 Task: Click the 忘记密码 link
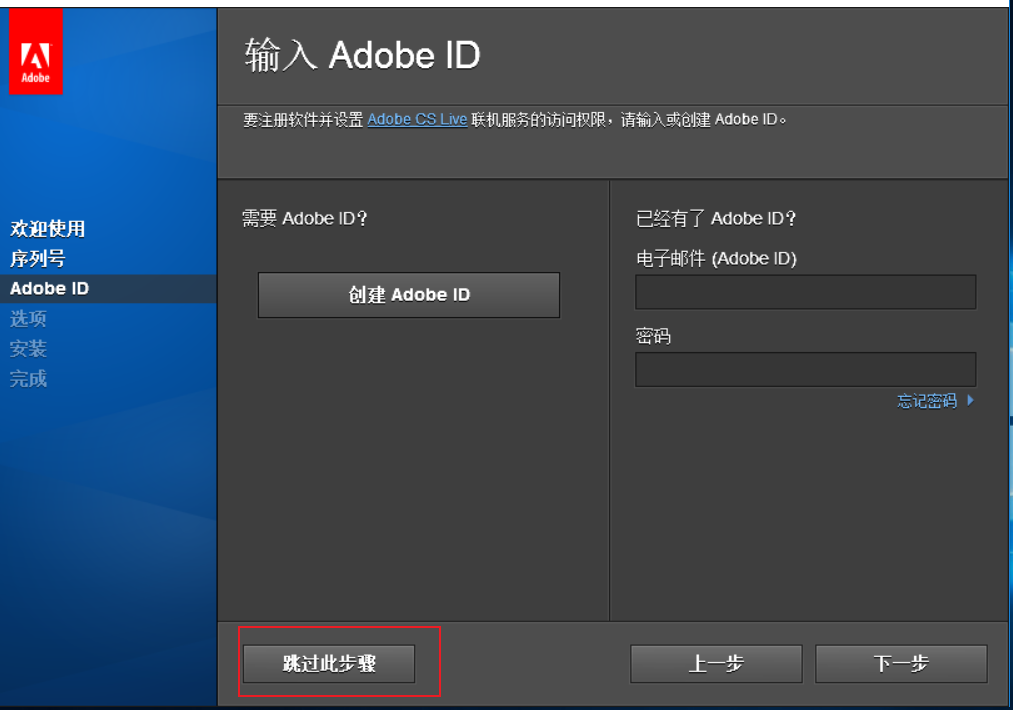pos(925,400)
